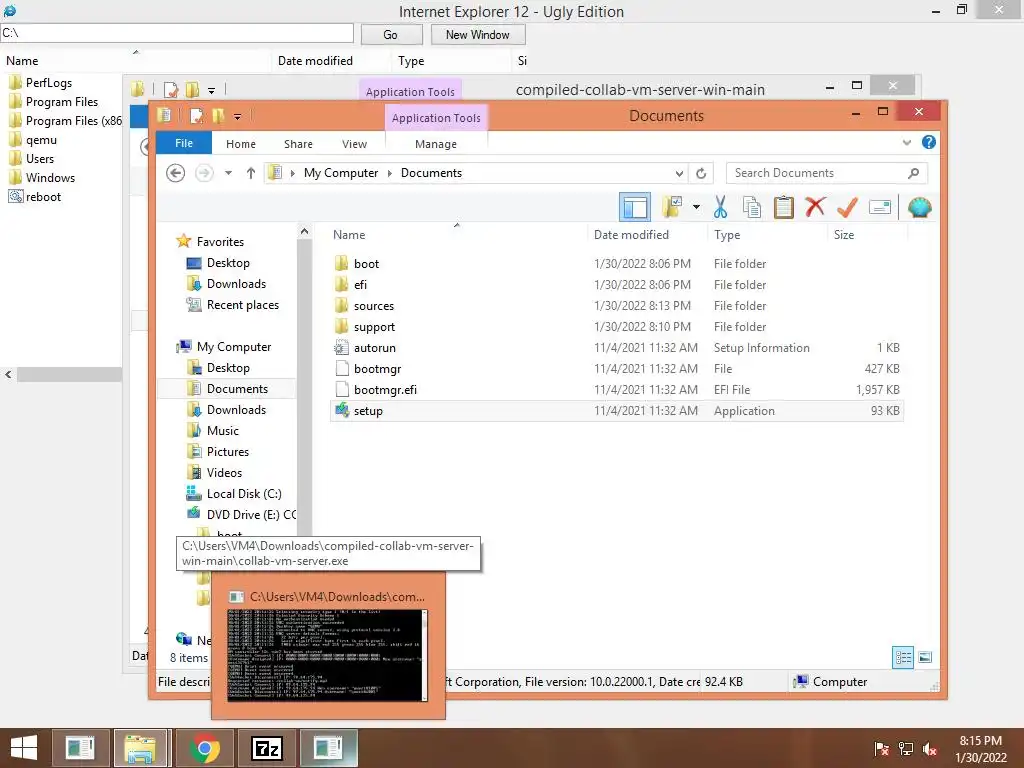1024x768 pixels.
Task: Open the address bar history dropdown
Action: [x=679, y=173]
